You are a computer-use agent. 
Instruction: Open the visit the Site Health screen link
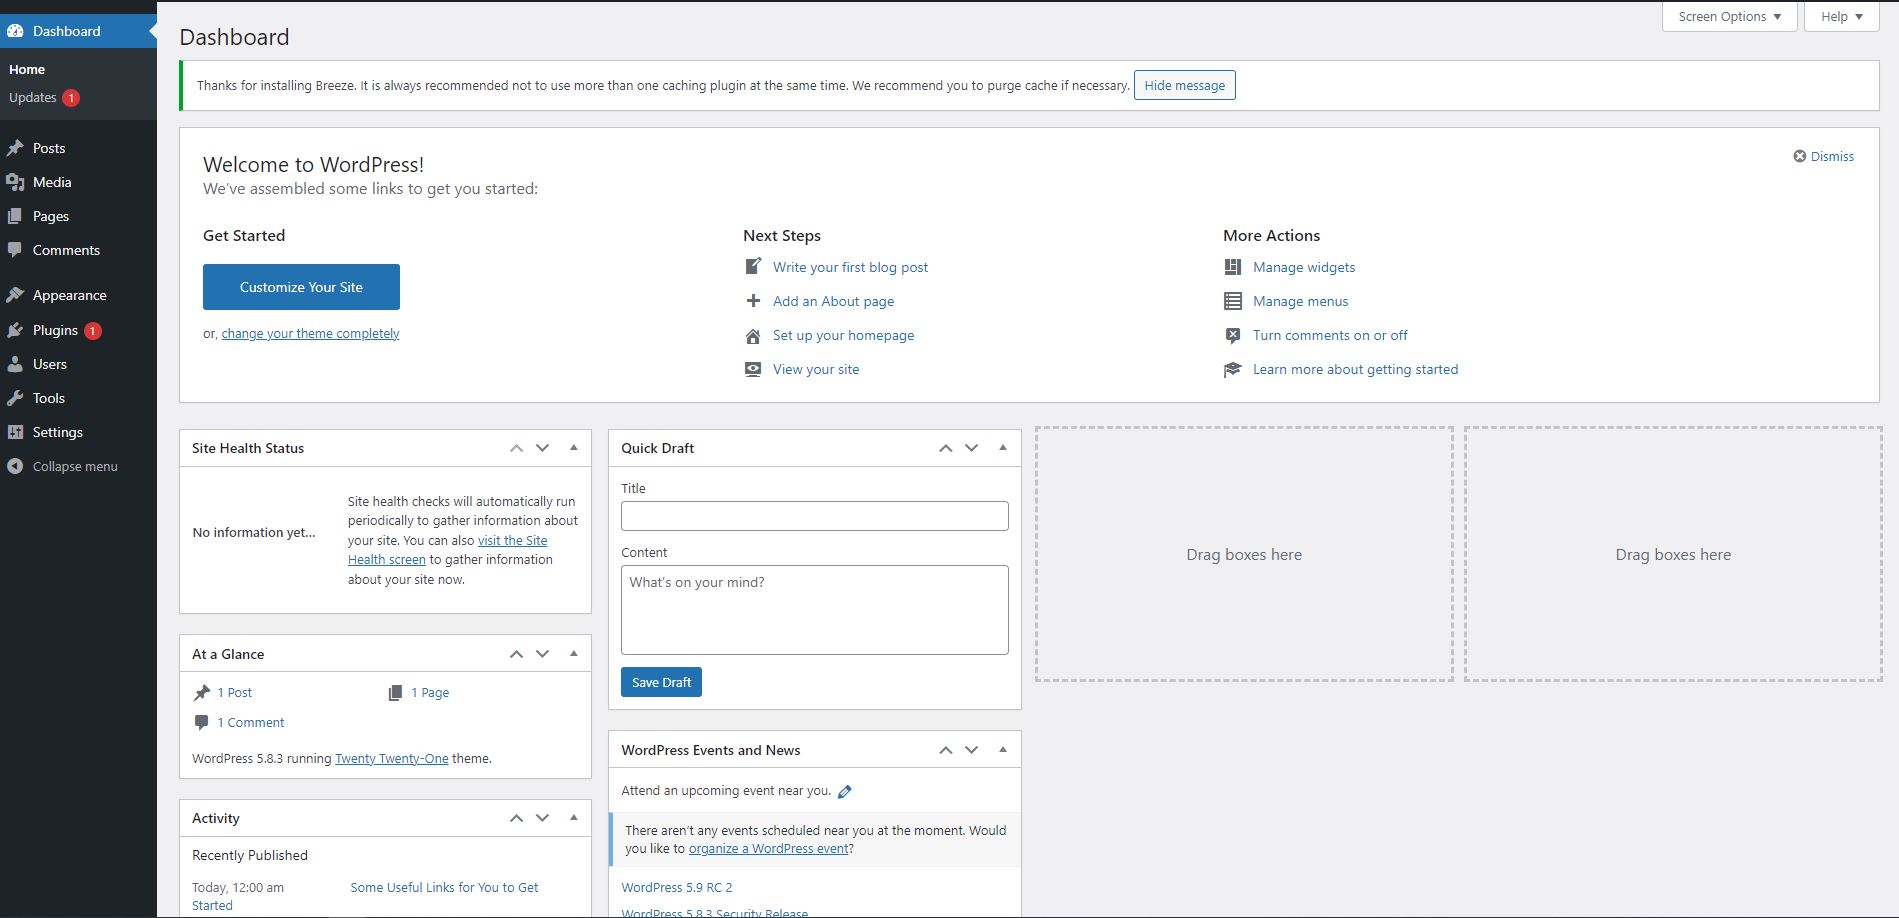[448, 550]
